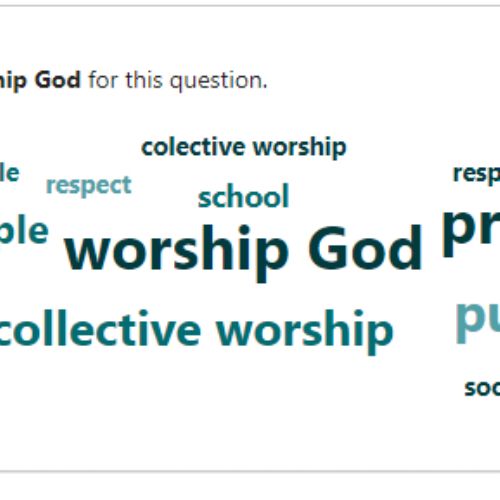Click the bold 'God' in the summary sentence
This screenshot has width=500, height=500.
58,80
